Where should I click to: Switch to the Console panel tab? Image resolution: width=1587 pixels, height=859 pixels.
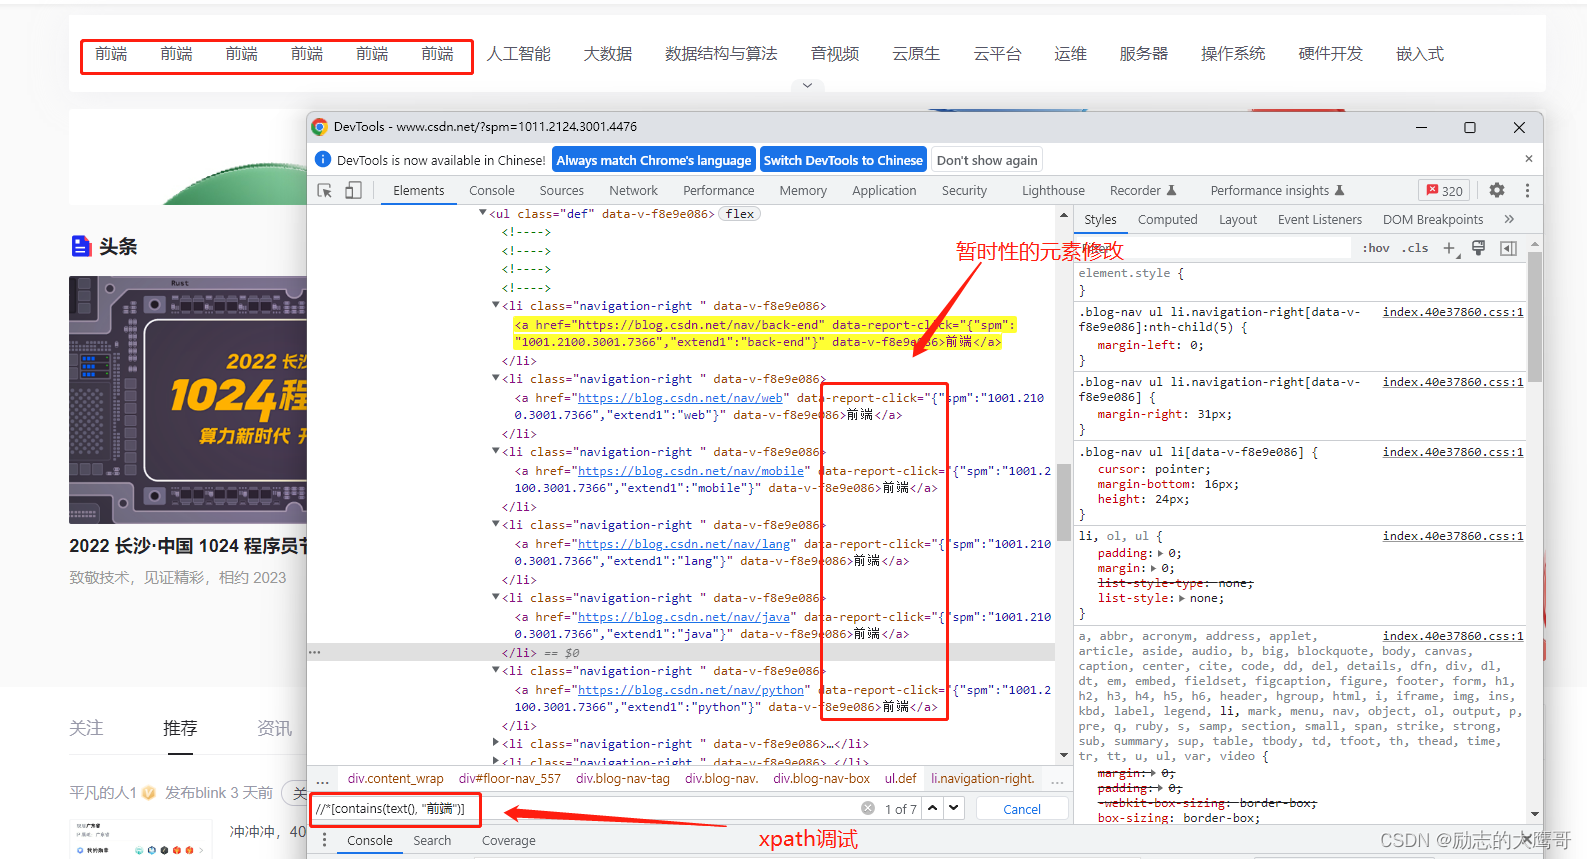pyautogui.click(x=492, y=190)
